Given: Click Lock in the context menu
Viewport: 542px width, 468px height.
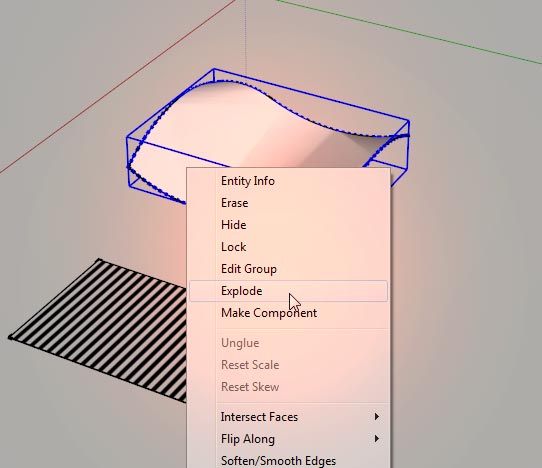Looking at the screenshot, I should tap(288, 247).
